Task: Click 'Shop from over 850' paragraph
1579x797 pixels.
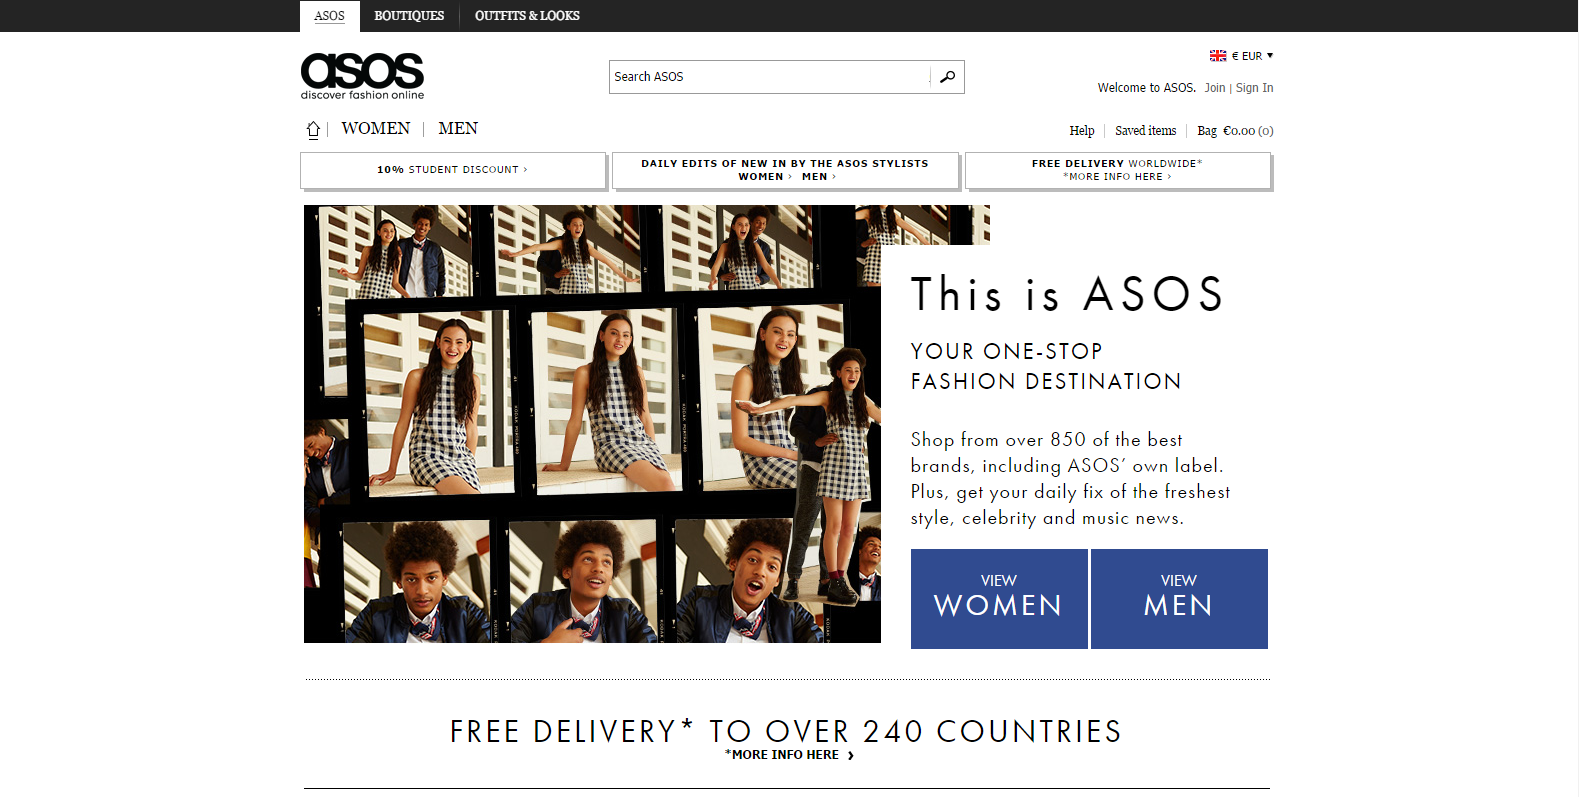Action: [1070, 479]
